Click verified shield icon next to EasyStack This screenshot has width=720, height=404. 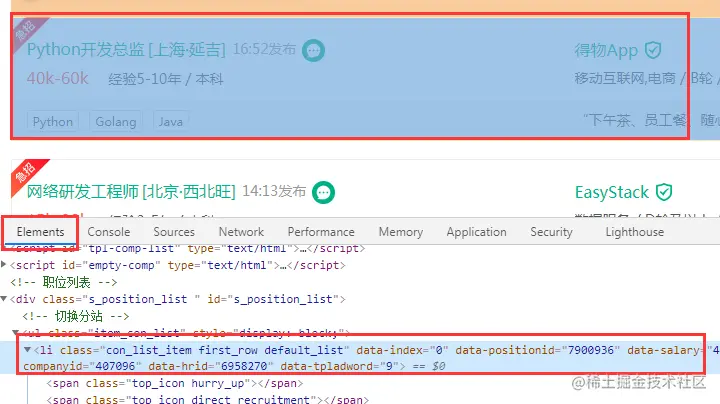pos(664,192)
